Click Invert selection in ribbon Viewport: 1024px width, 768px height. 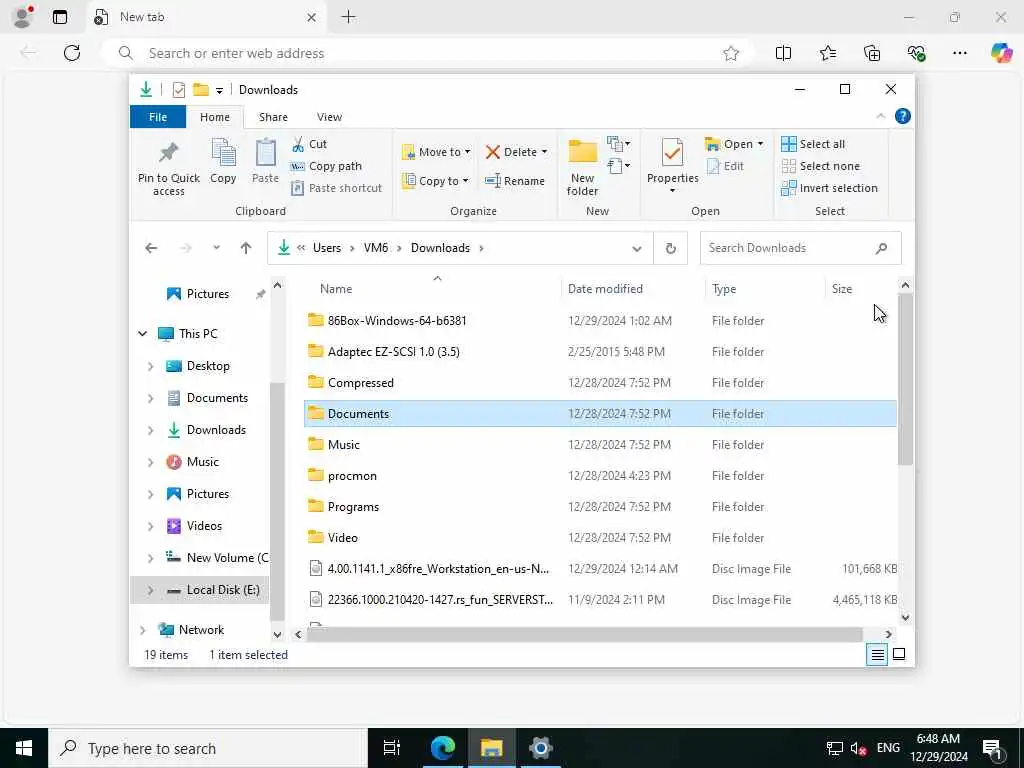829,188
